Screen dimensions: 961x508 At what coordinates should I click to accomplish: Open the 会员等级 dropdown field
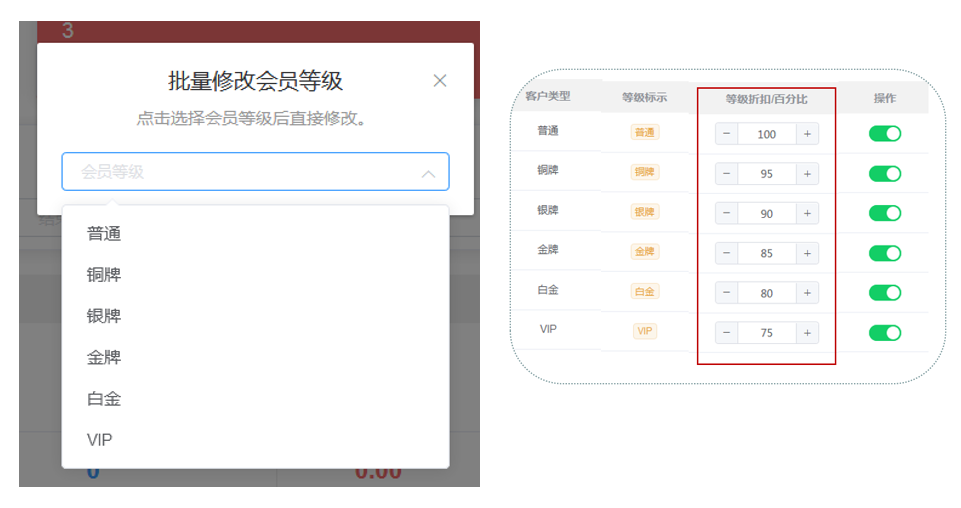click(x=240, y=172)
